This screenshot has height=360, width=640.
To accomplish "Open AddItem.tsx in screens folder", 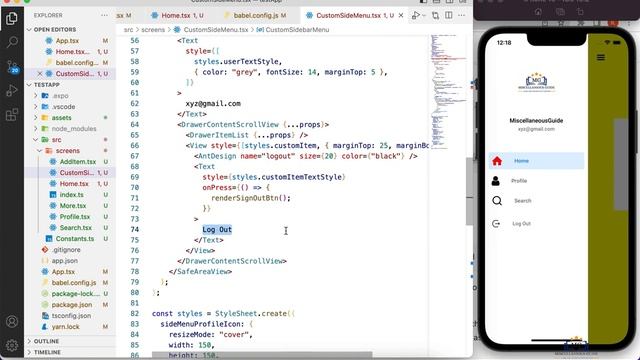I will point(78,162).
